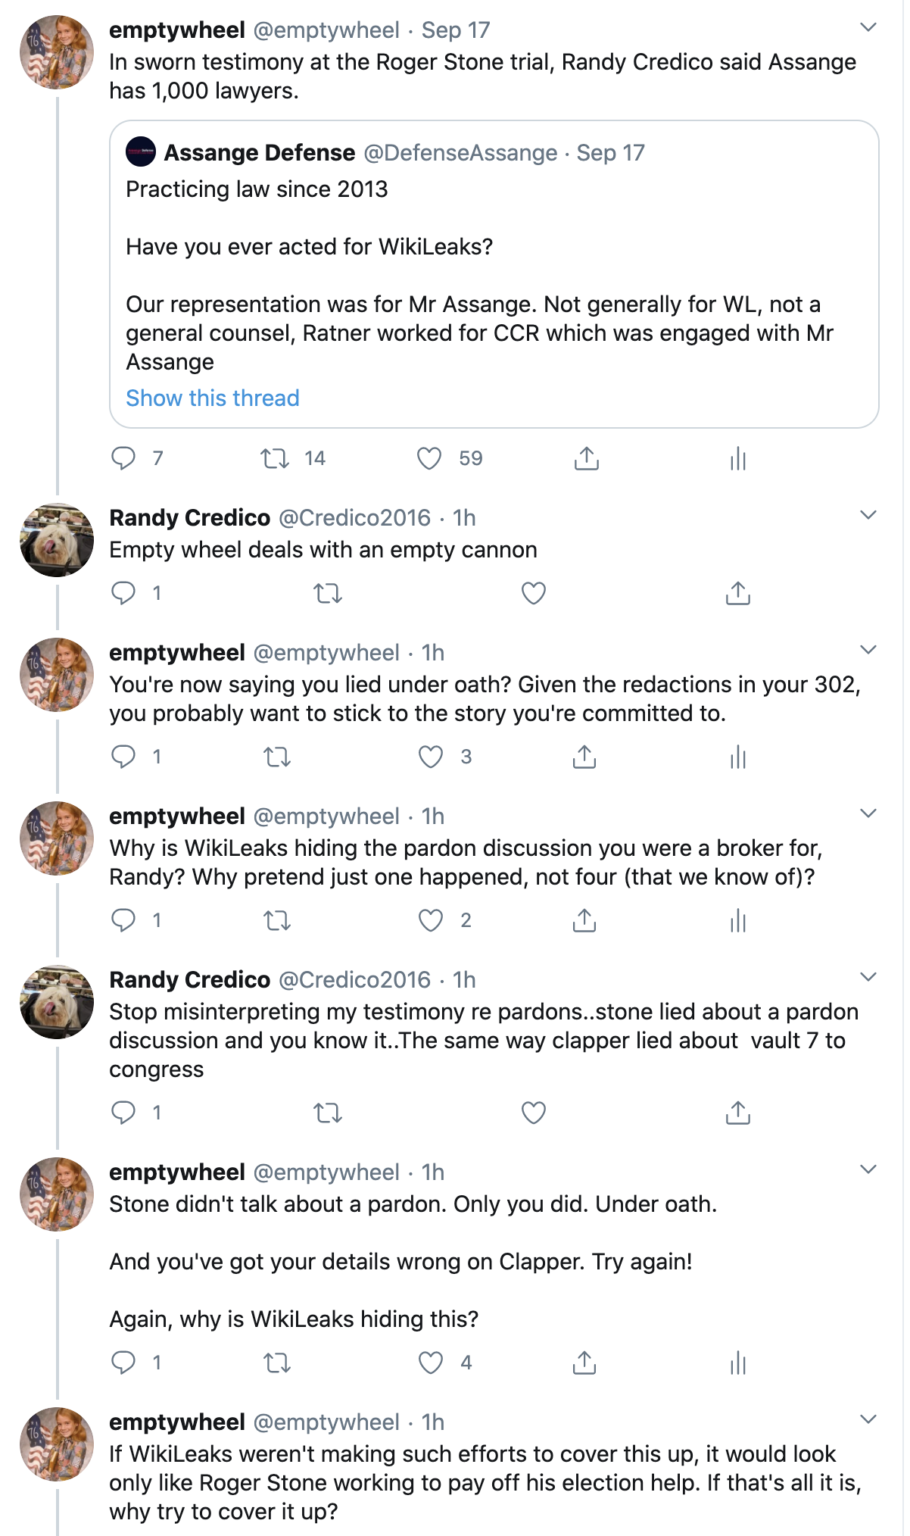Share the 1,000 lawyers tweet
The image size is (910, 1536).
click(587, 459)
